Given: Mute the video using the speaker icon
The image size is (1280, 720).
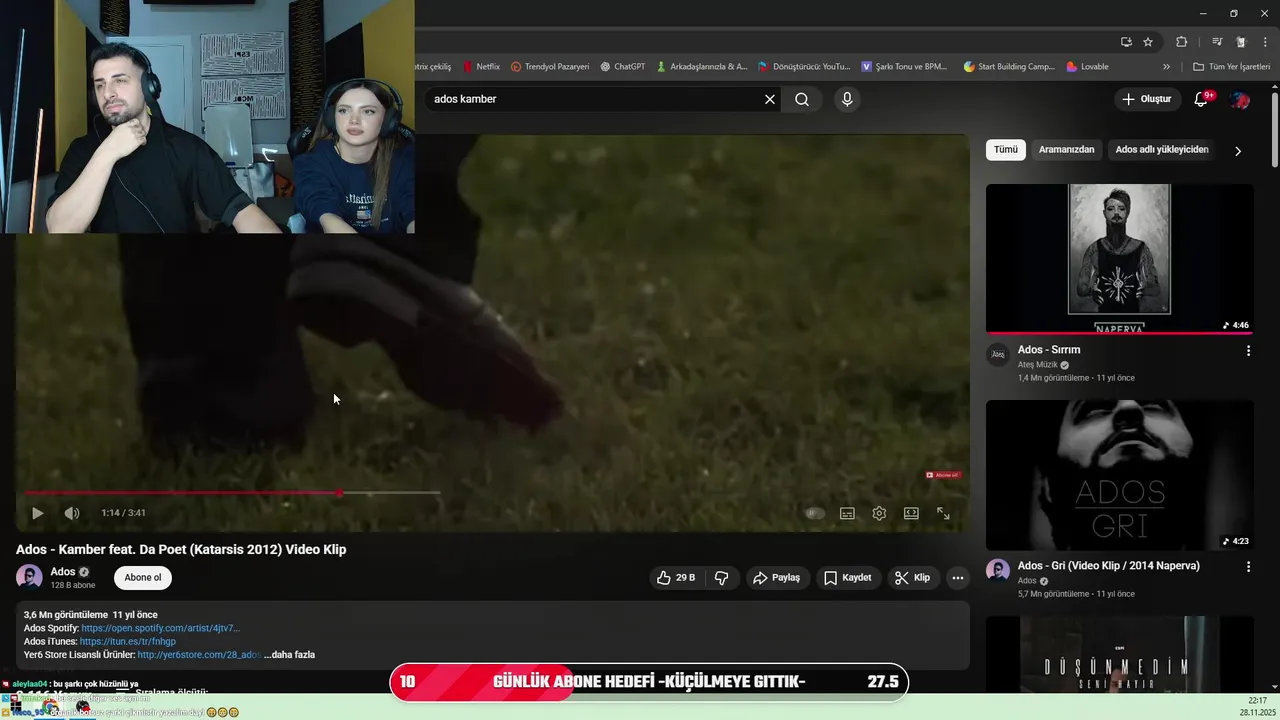Looking at the screenshot, I should [72, 513].
